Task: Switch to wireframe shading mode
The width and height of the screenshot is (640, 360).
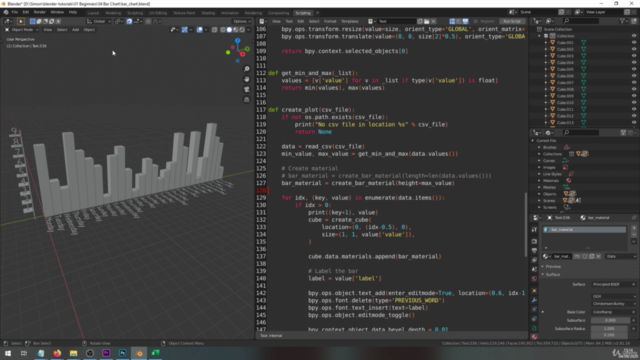Action: [223, 29]
